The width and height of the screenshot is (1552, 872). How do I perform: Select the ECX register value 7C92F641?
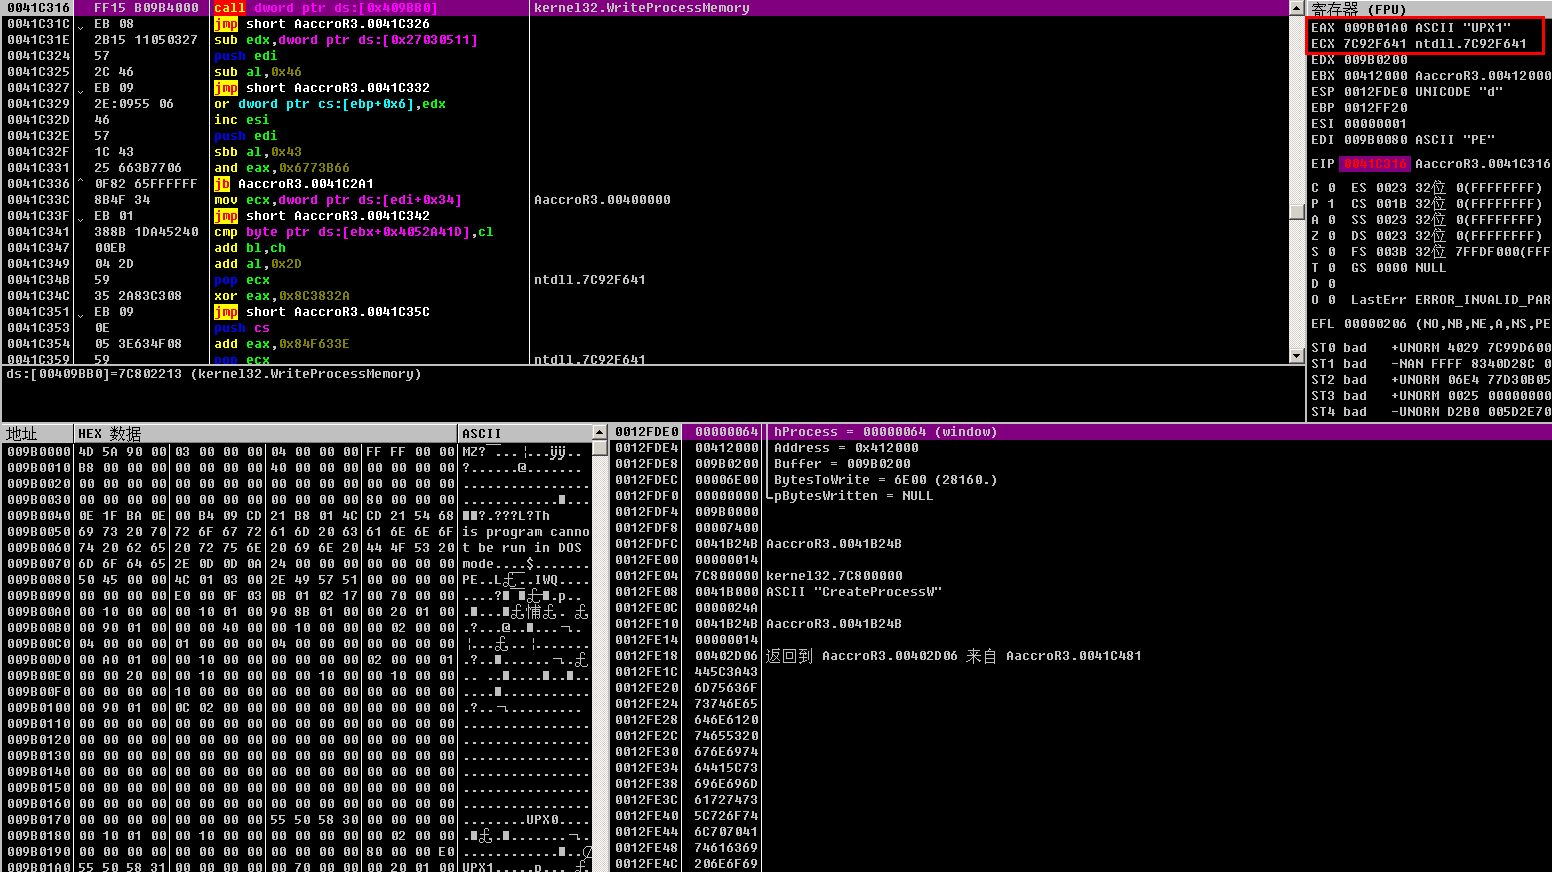[x=1375, y=44]
